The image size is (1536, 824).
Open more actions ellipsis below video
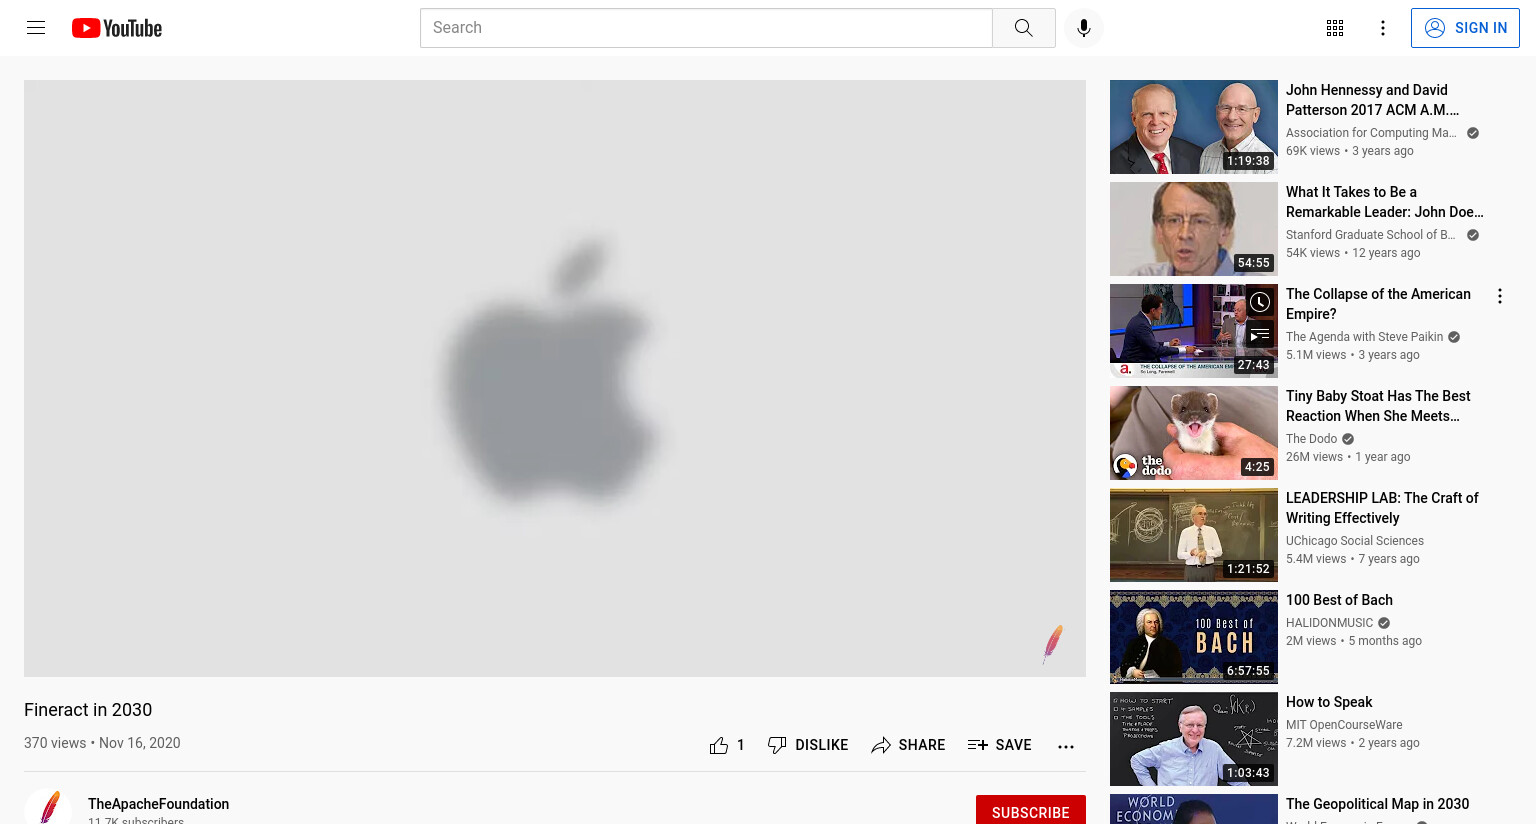pos(1066,746)
